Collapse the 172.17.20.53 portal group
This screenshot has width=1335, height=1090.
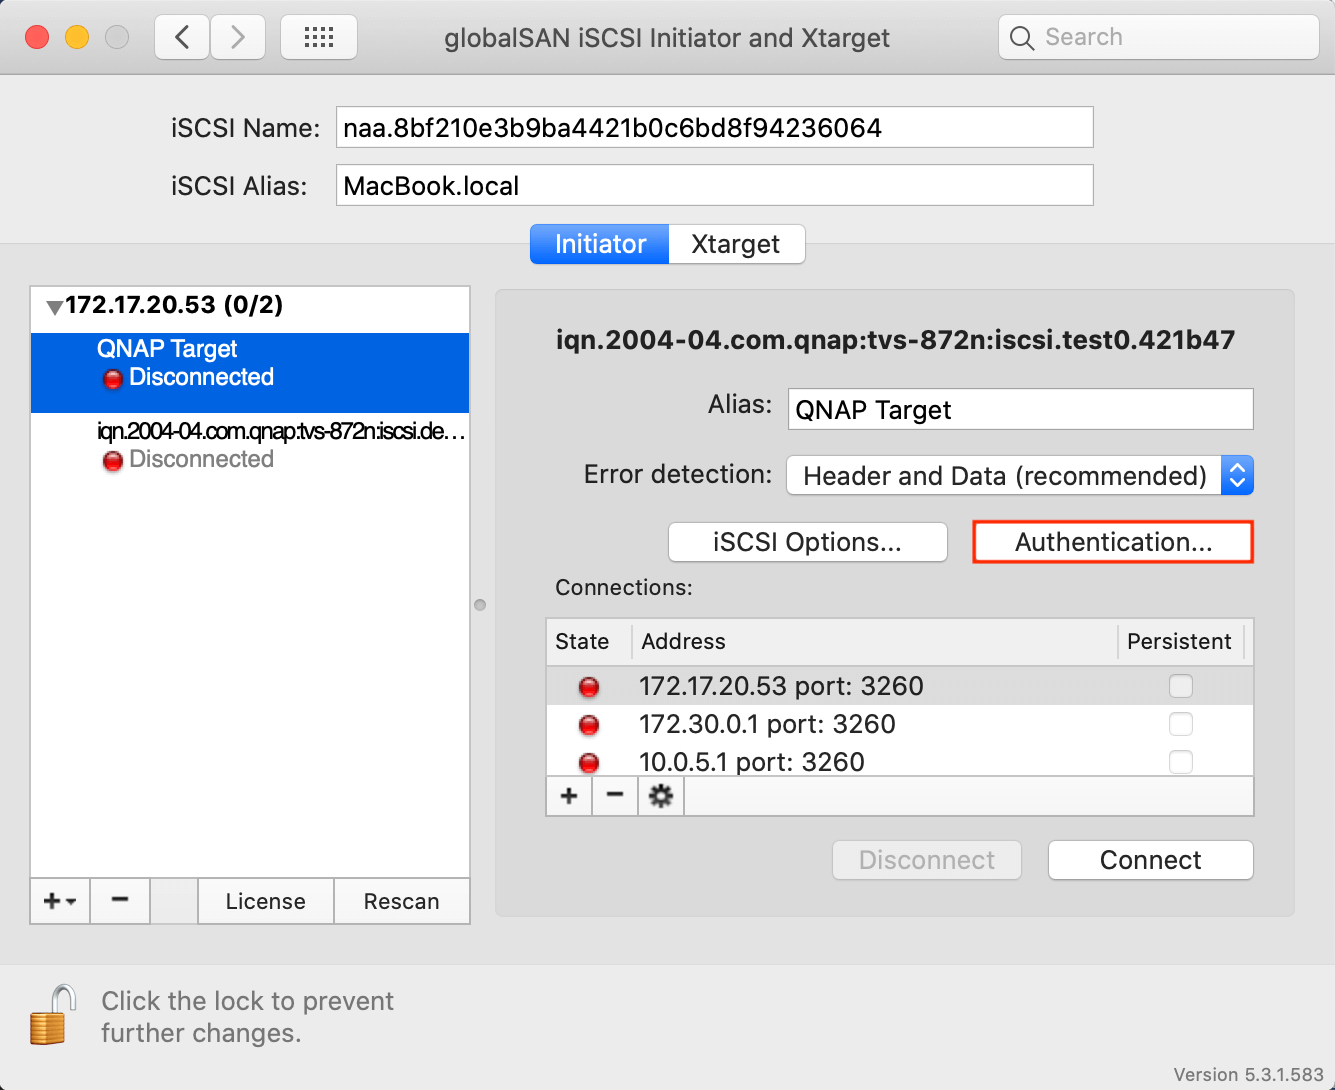pos(54,307)
